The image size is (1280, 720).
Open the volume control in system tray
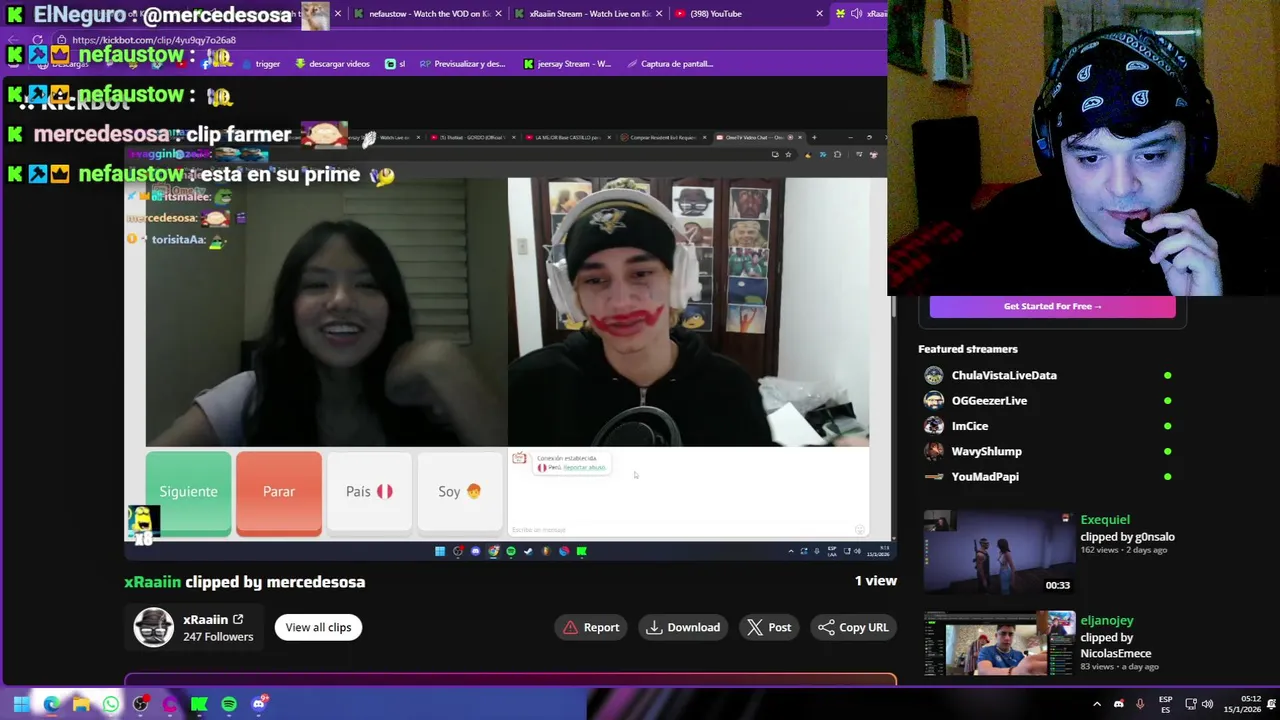tap(1207, 704)
